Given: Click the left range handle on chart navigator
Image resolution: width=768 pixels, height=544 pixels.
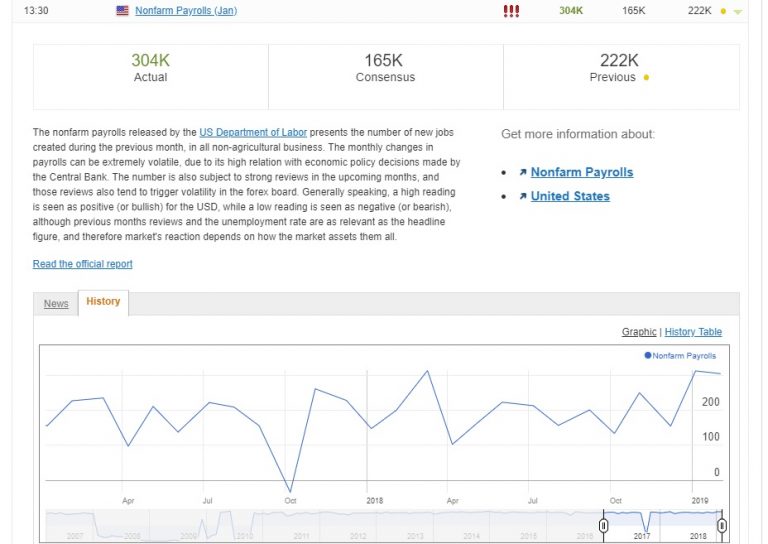Looking at the screenshot, I should (604, 525).
